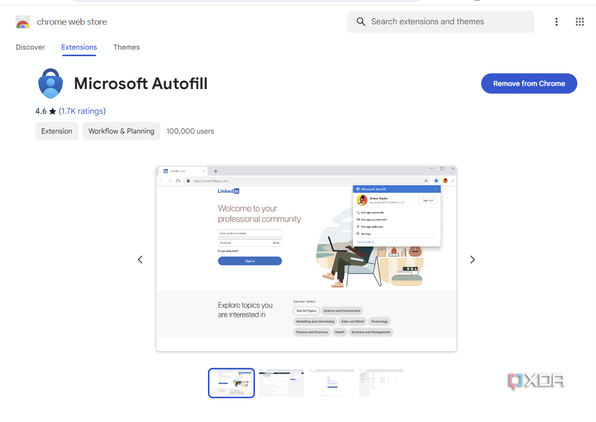
Task: Click the large LinkedIn preview screenshot
Action: (x=306, y=259)
